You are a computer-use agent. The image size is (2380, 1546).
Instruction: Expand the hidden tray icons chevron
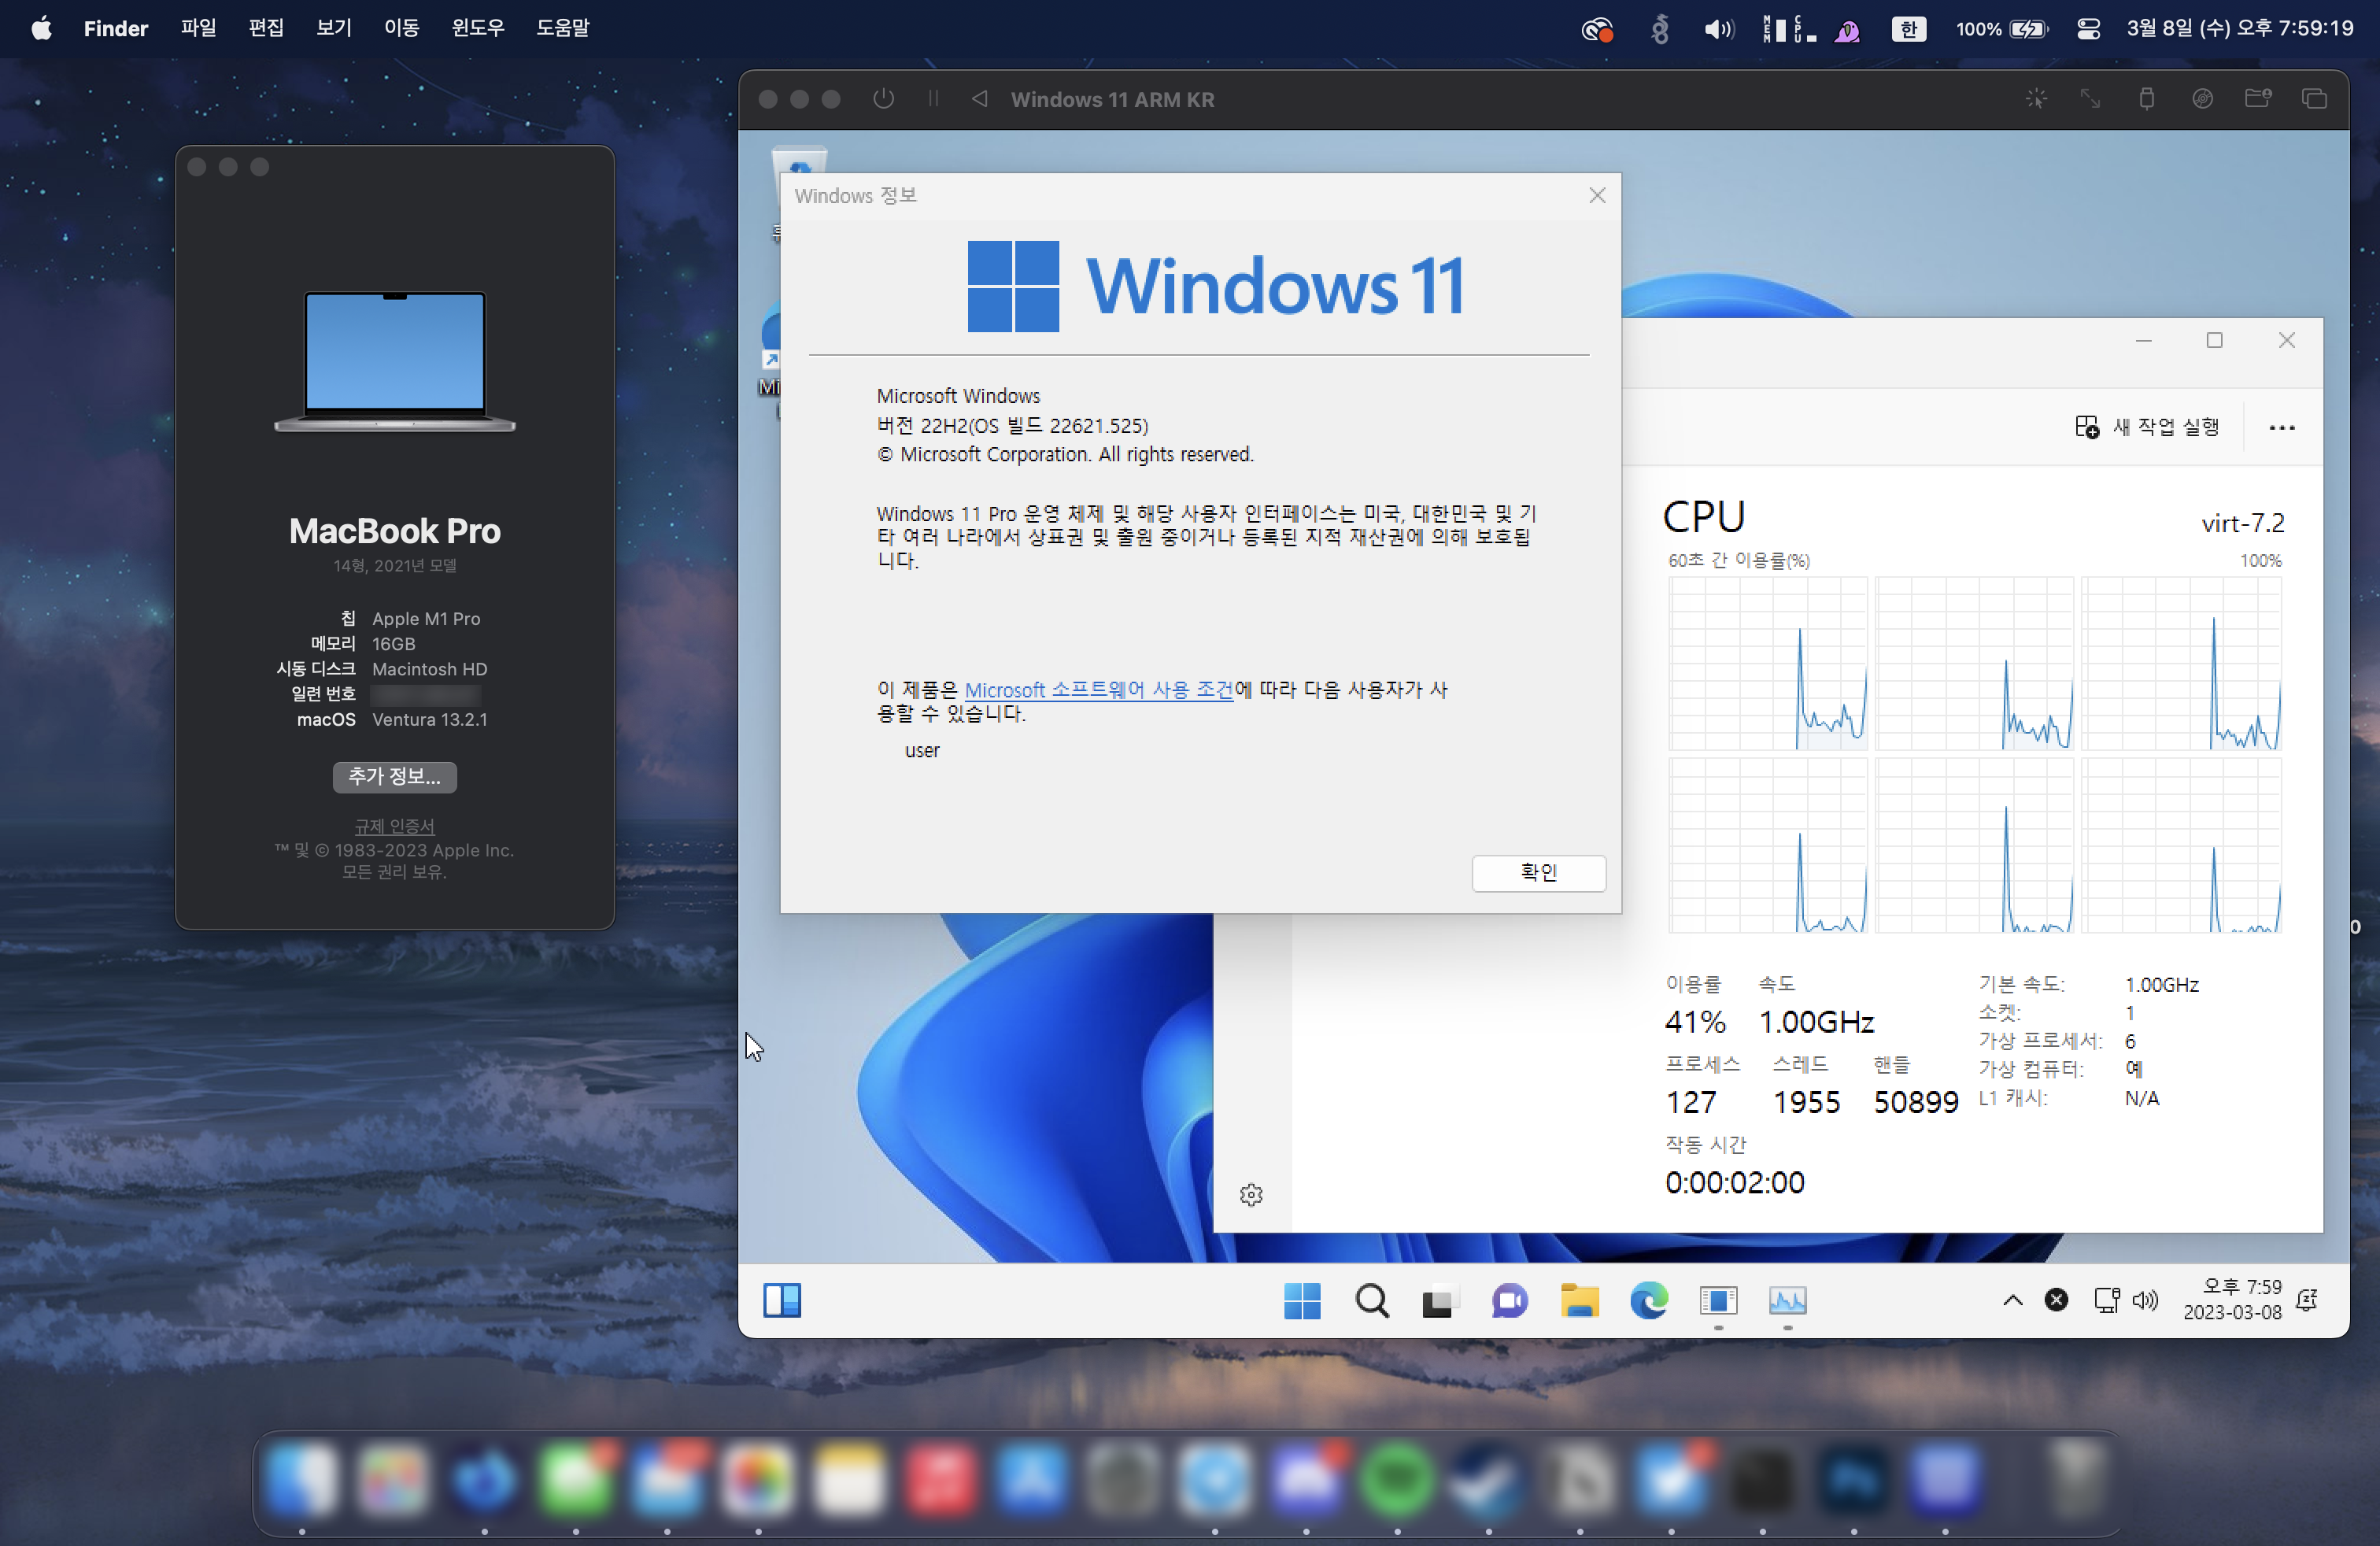tap(2012, 1301)
